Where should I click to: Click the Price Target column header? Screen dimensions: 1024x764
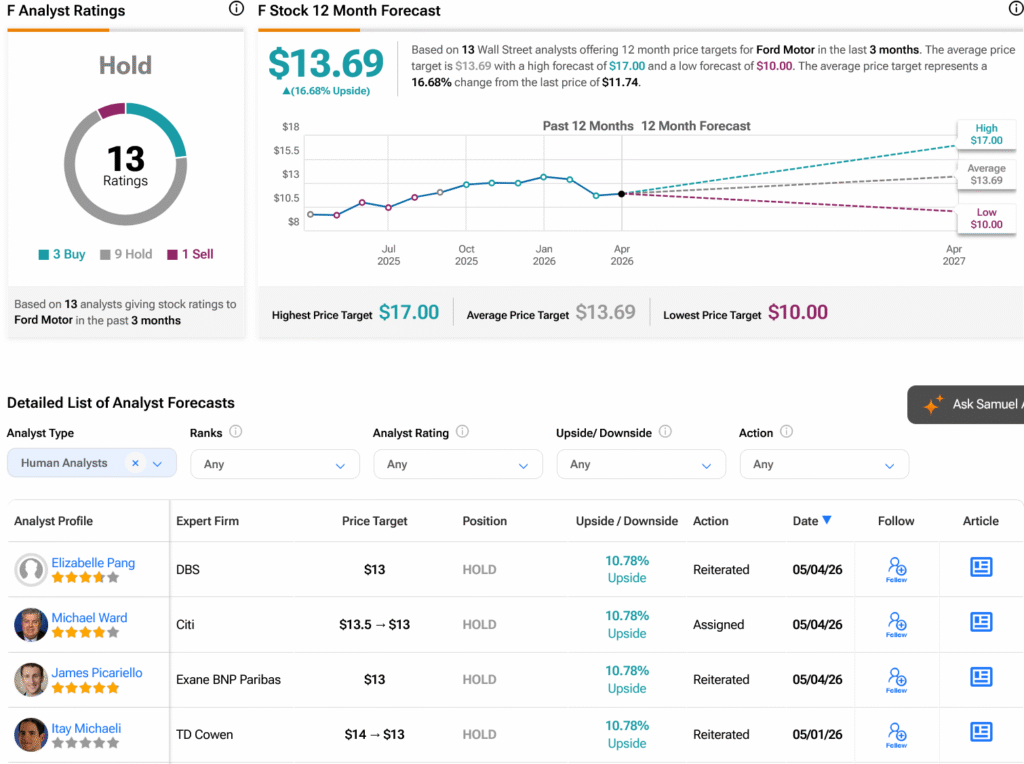[374, 521]
